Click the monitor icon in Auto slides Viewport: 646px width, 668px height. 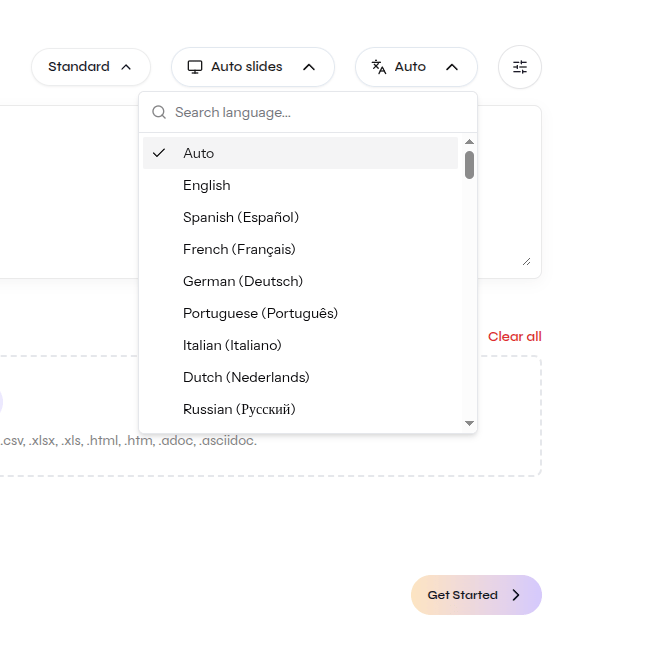[195, 67]
